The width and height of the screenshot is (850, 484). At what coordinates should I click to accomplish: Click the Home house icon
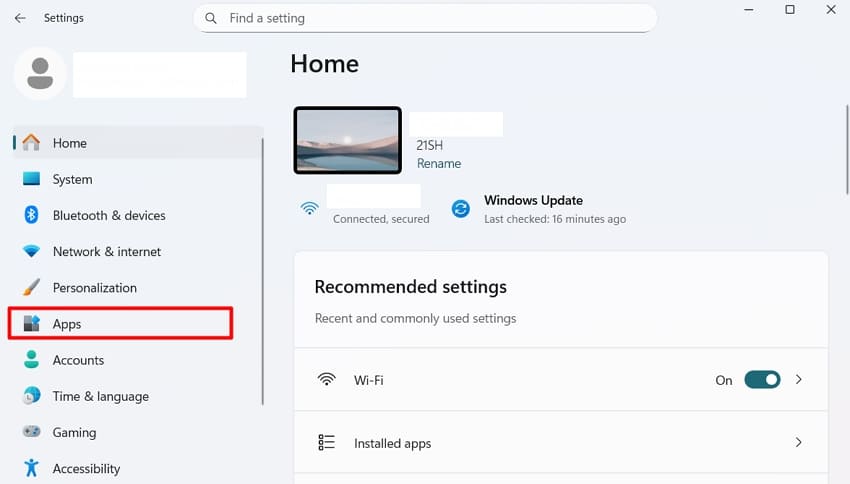31,143
